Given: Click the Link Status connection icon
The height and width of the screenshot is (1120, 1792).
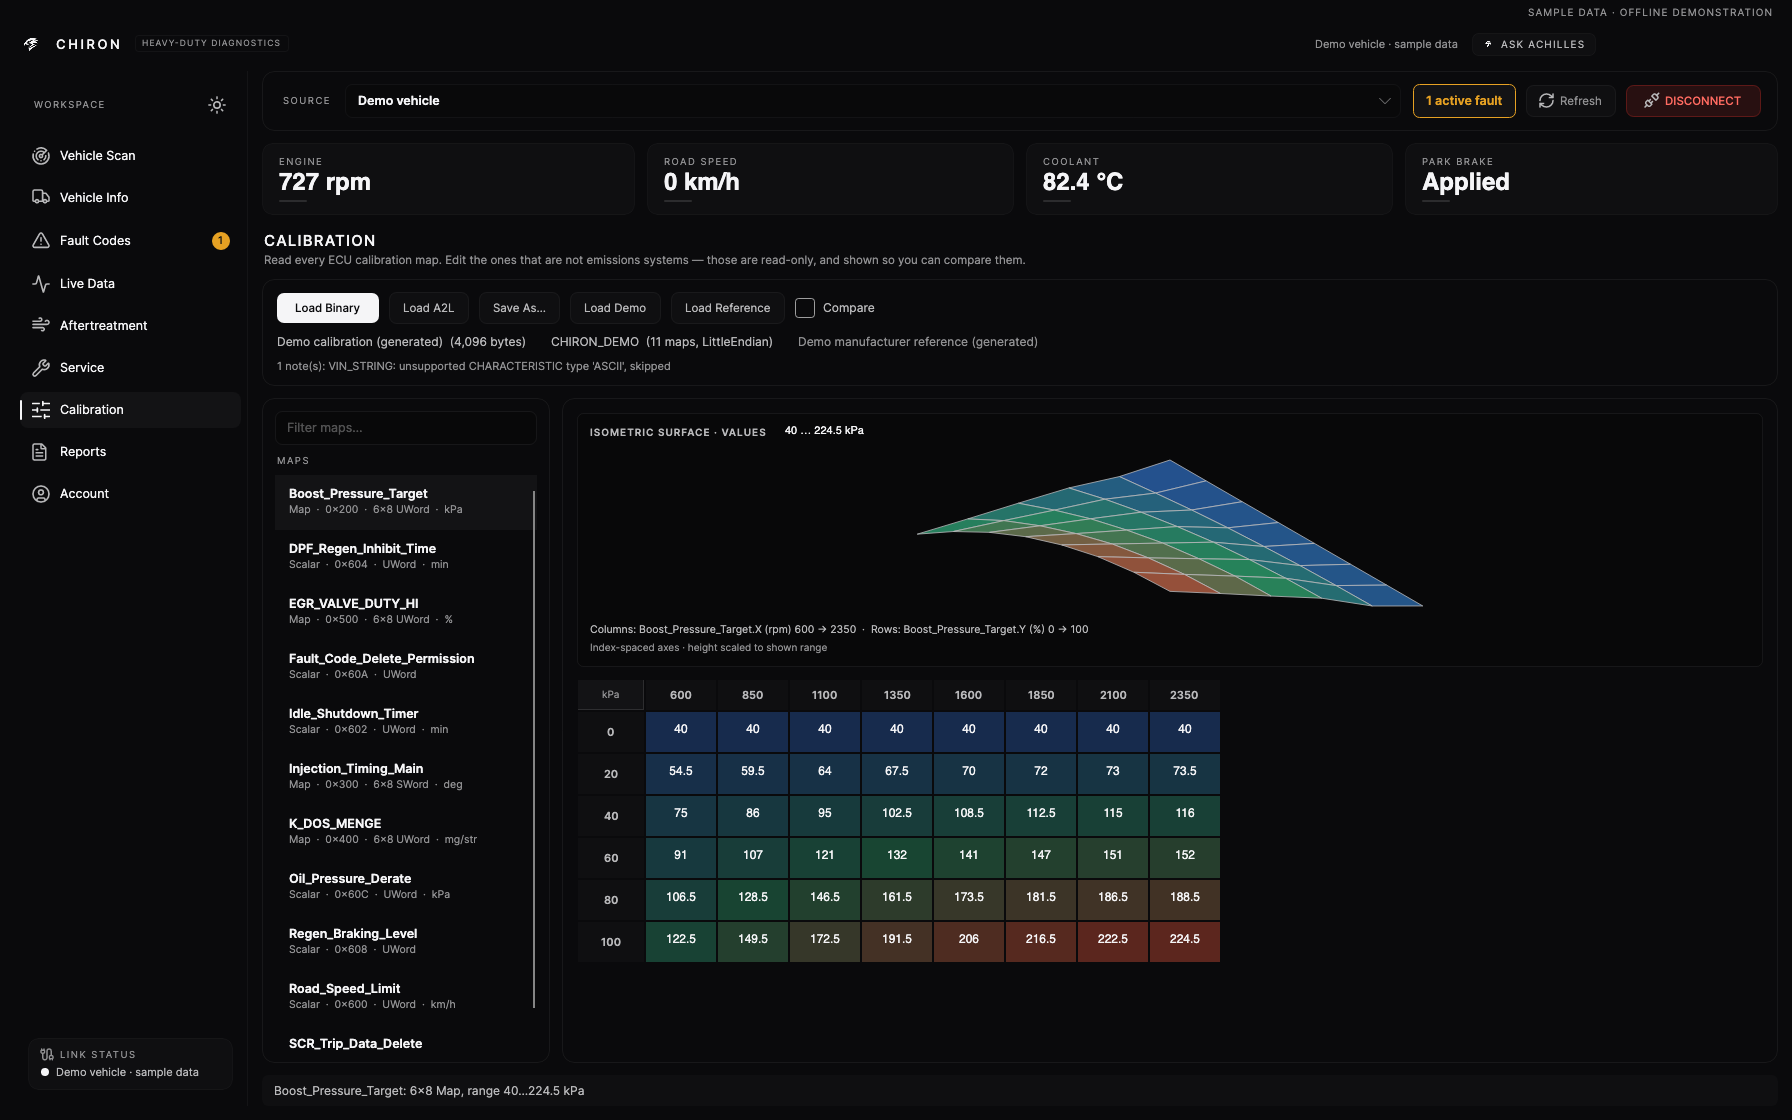Looking at the screenshot, I should click(47, 1054).
